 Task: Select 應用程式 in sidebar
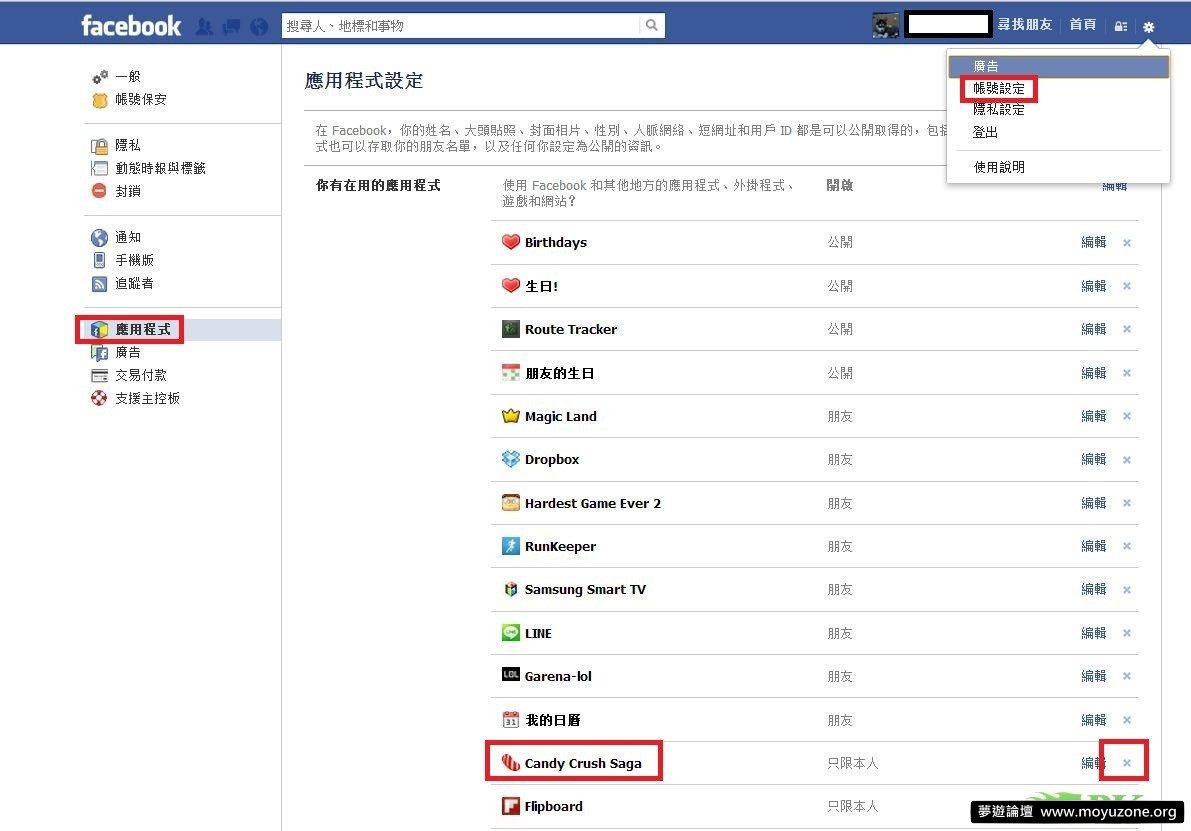pyautogui.click(x=143, y=330)
